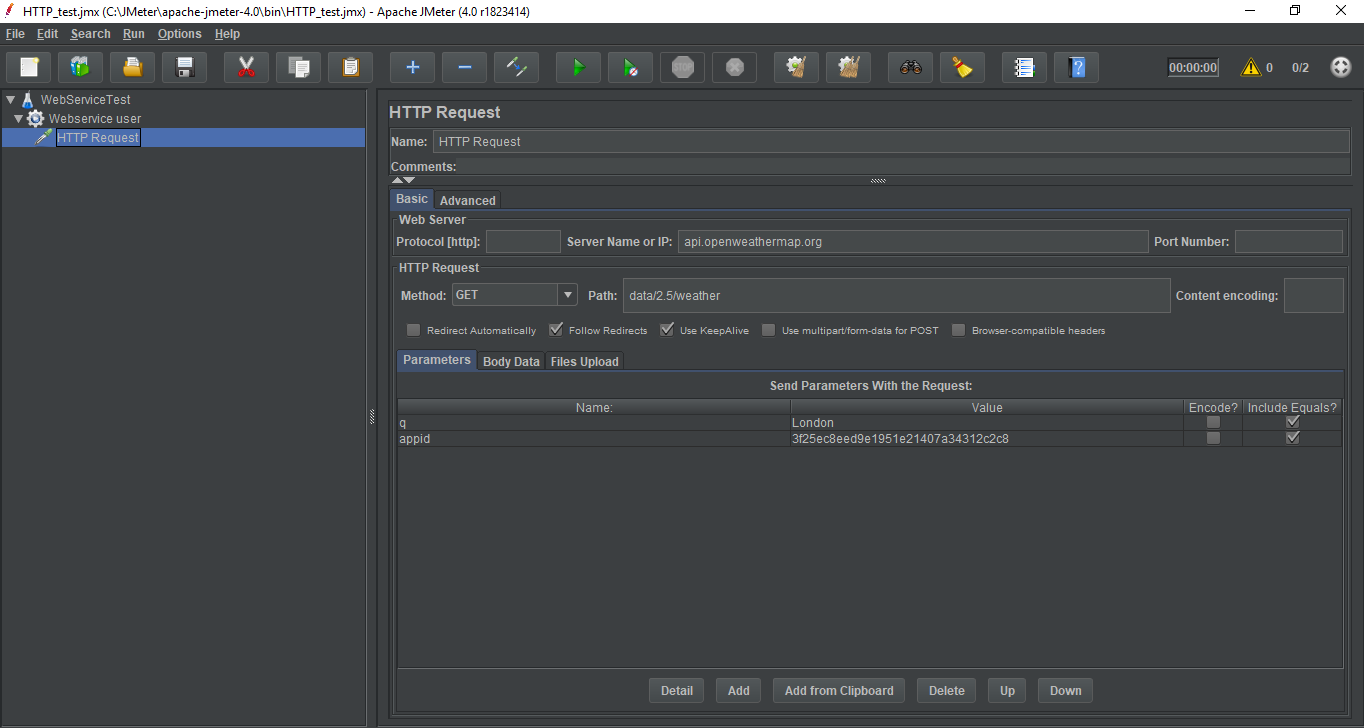This screenshot has width=1364, height=728.
Task: Click the split pane divider handle
Action: [372, 418]
